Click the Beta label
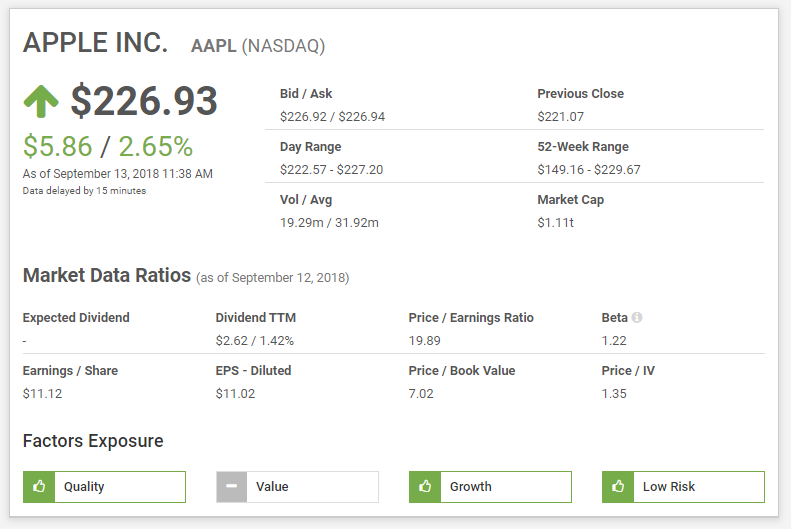Screen dimensions: 791x529 [614, 318]
